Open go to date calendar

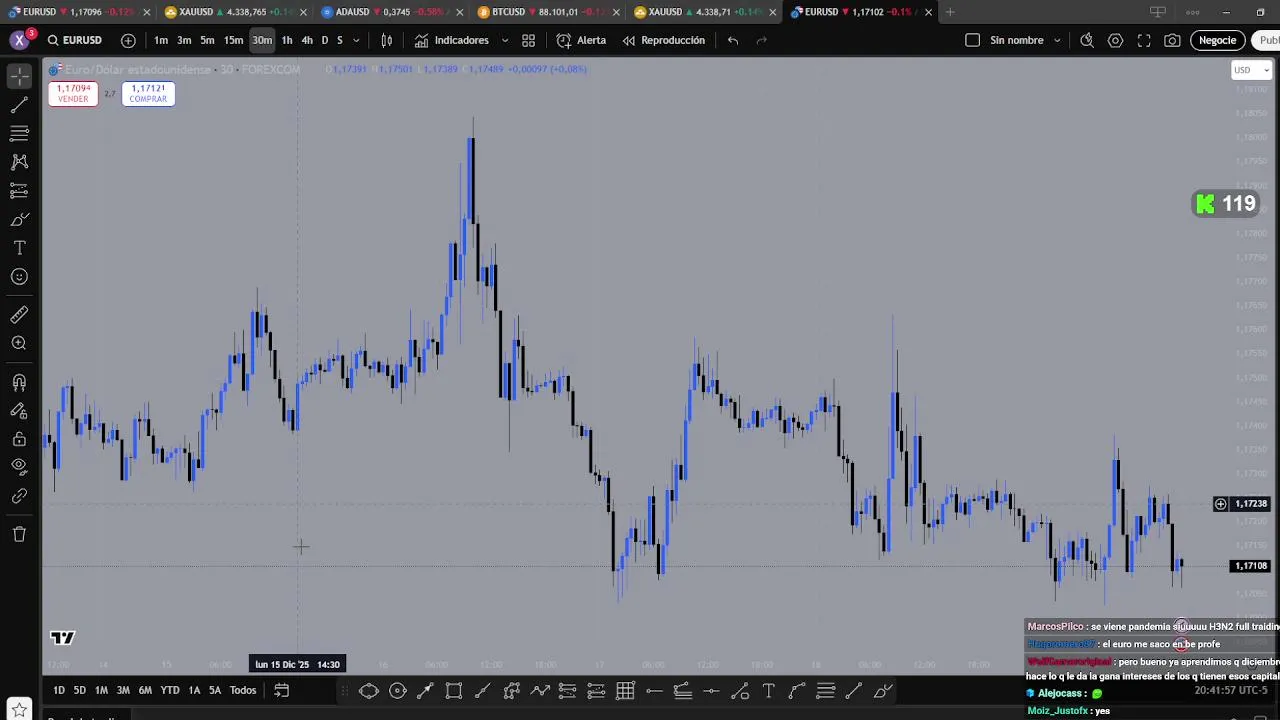(282, 690)
